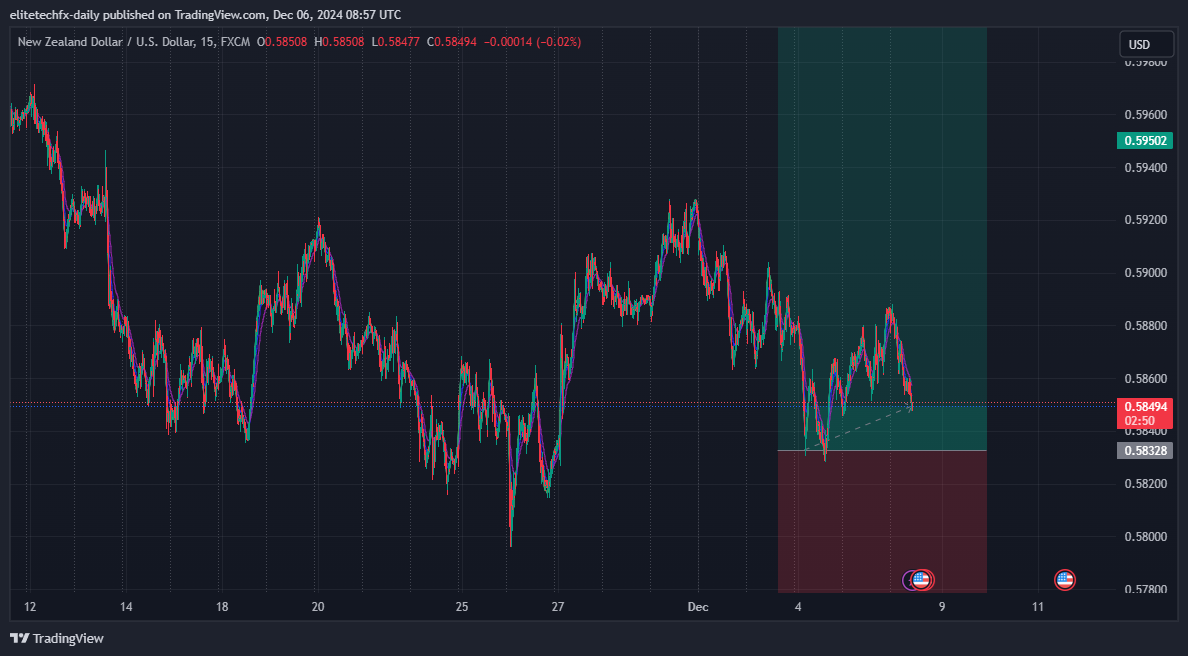Select the grey 0.58328 entry price label
The height and width of the screenshot is (656, 1188).
coord(1145,451)
